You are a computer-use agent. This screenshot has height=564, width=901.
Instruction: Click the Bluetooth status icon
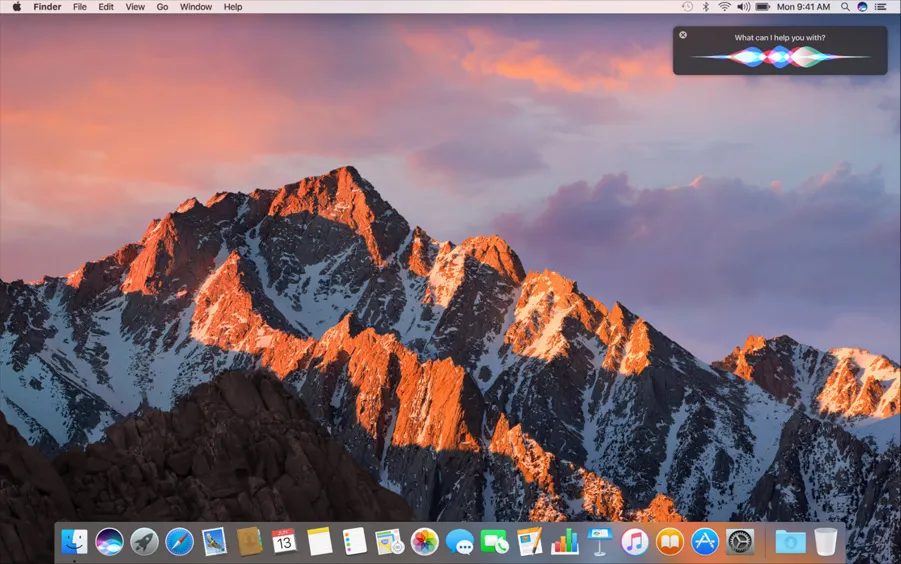[705, 7]
